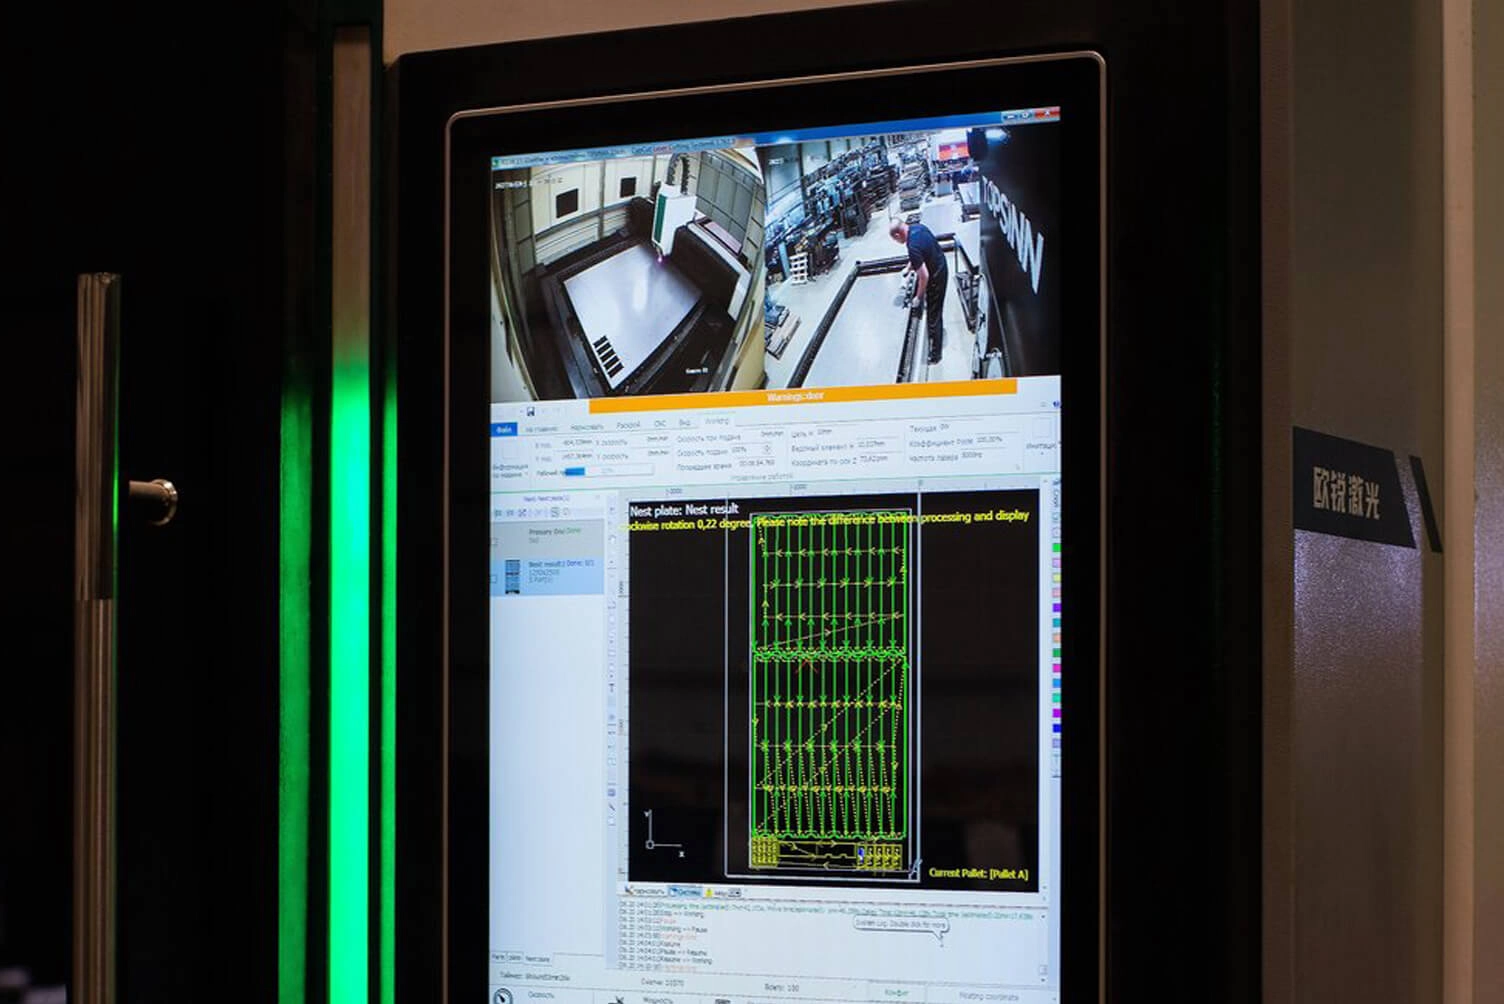Pick the bright green layer color swatch

pos(1056,549)
